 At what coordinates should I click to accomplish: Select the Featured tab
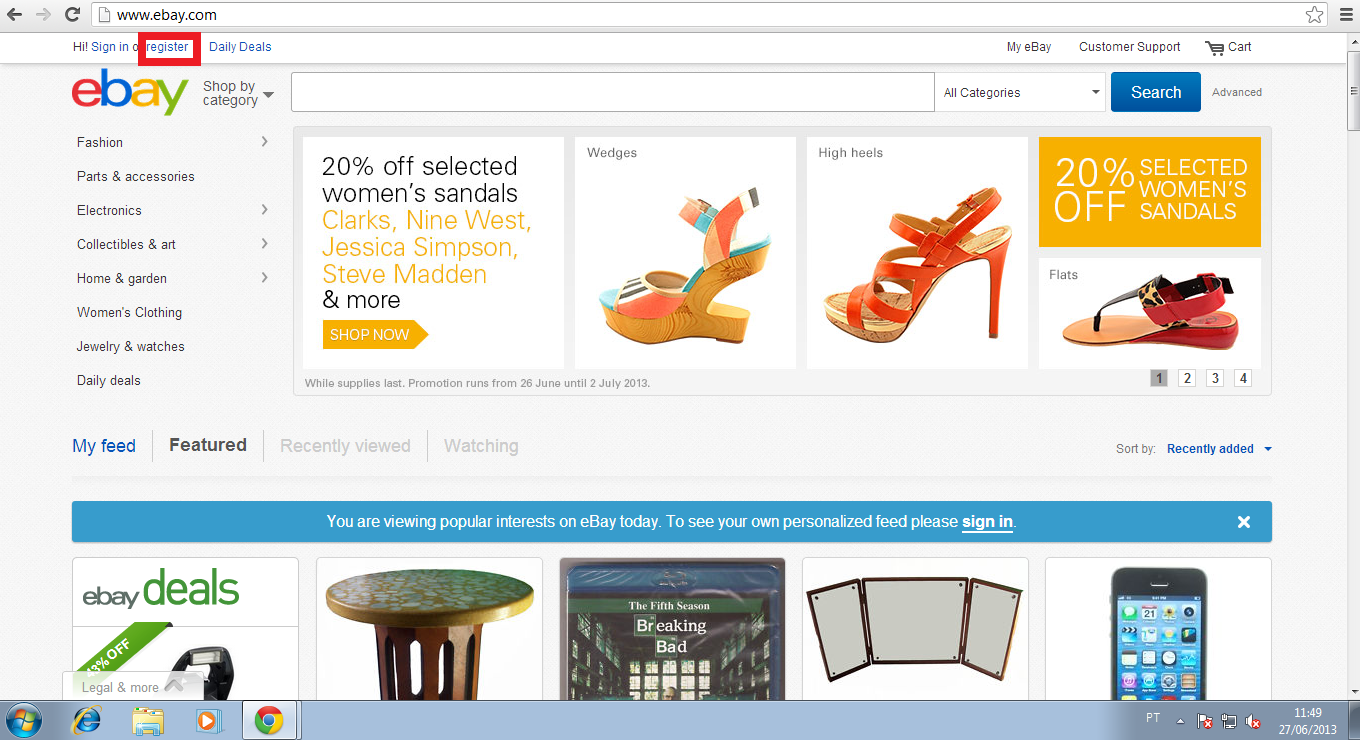click(208, 445)
